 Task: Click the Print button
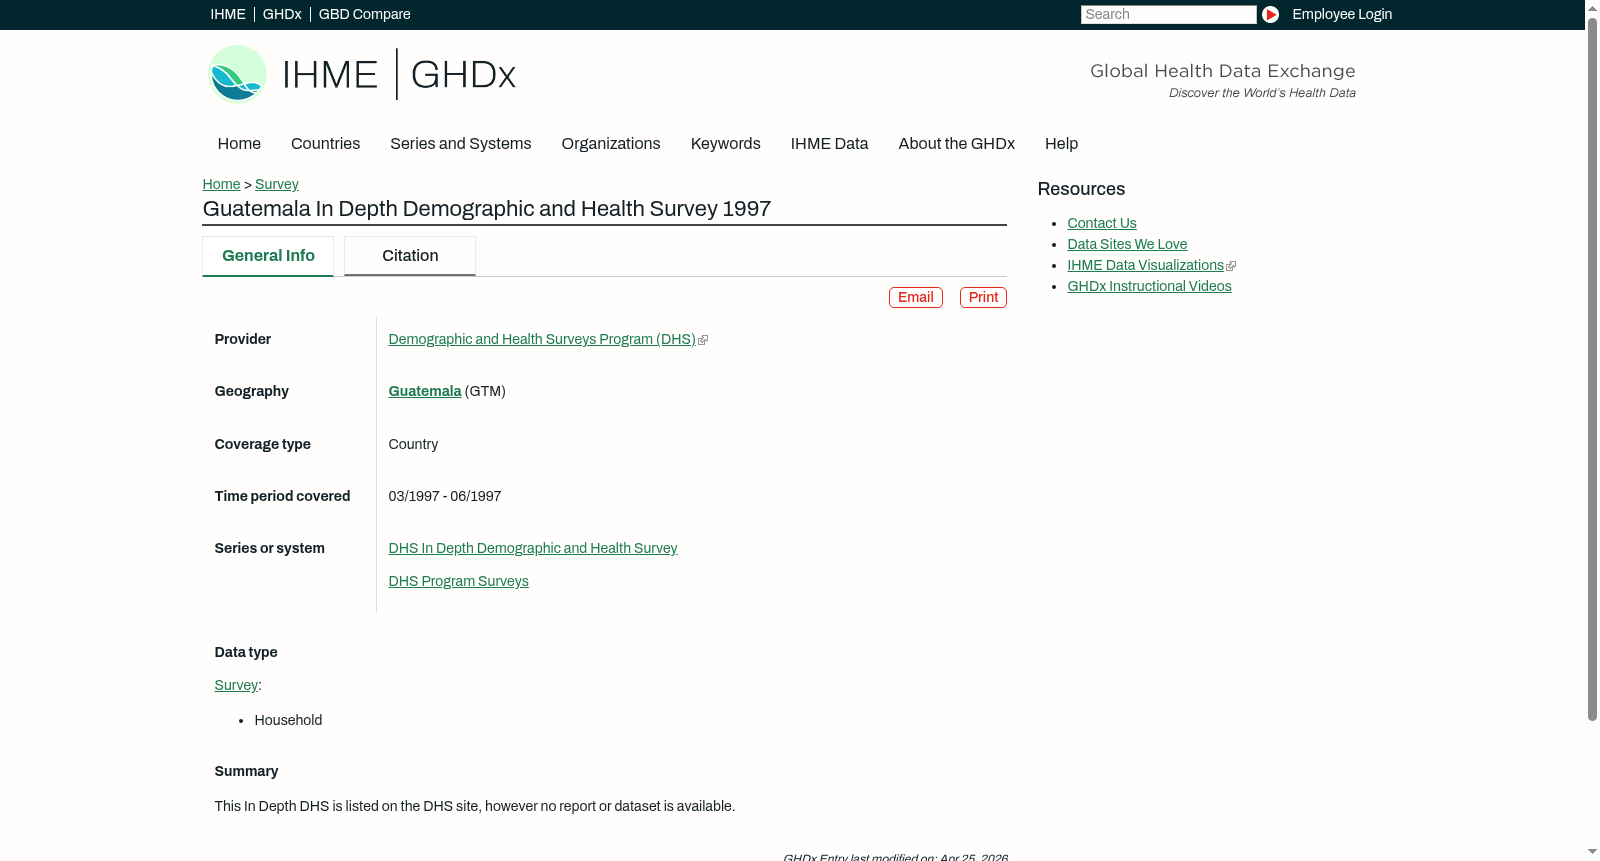coord(983,298)
